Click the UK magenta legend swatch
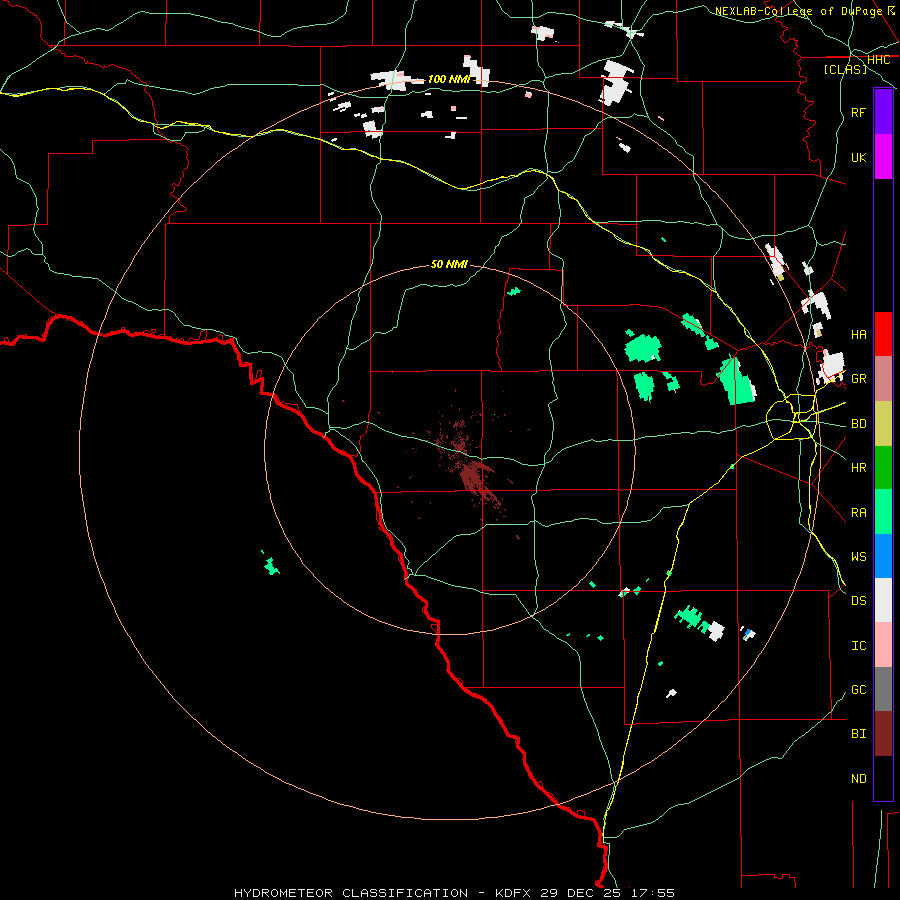Screen dimensions: 900x900 coord(883,157)
